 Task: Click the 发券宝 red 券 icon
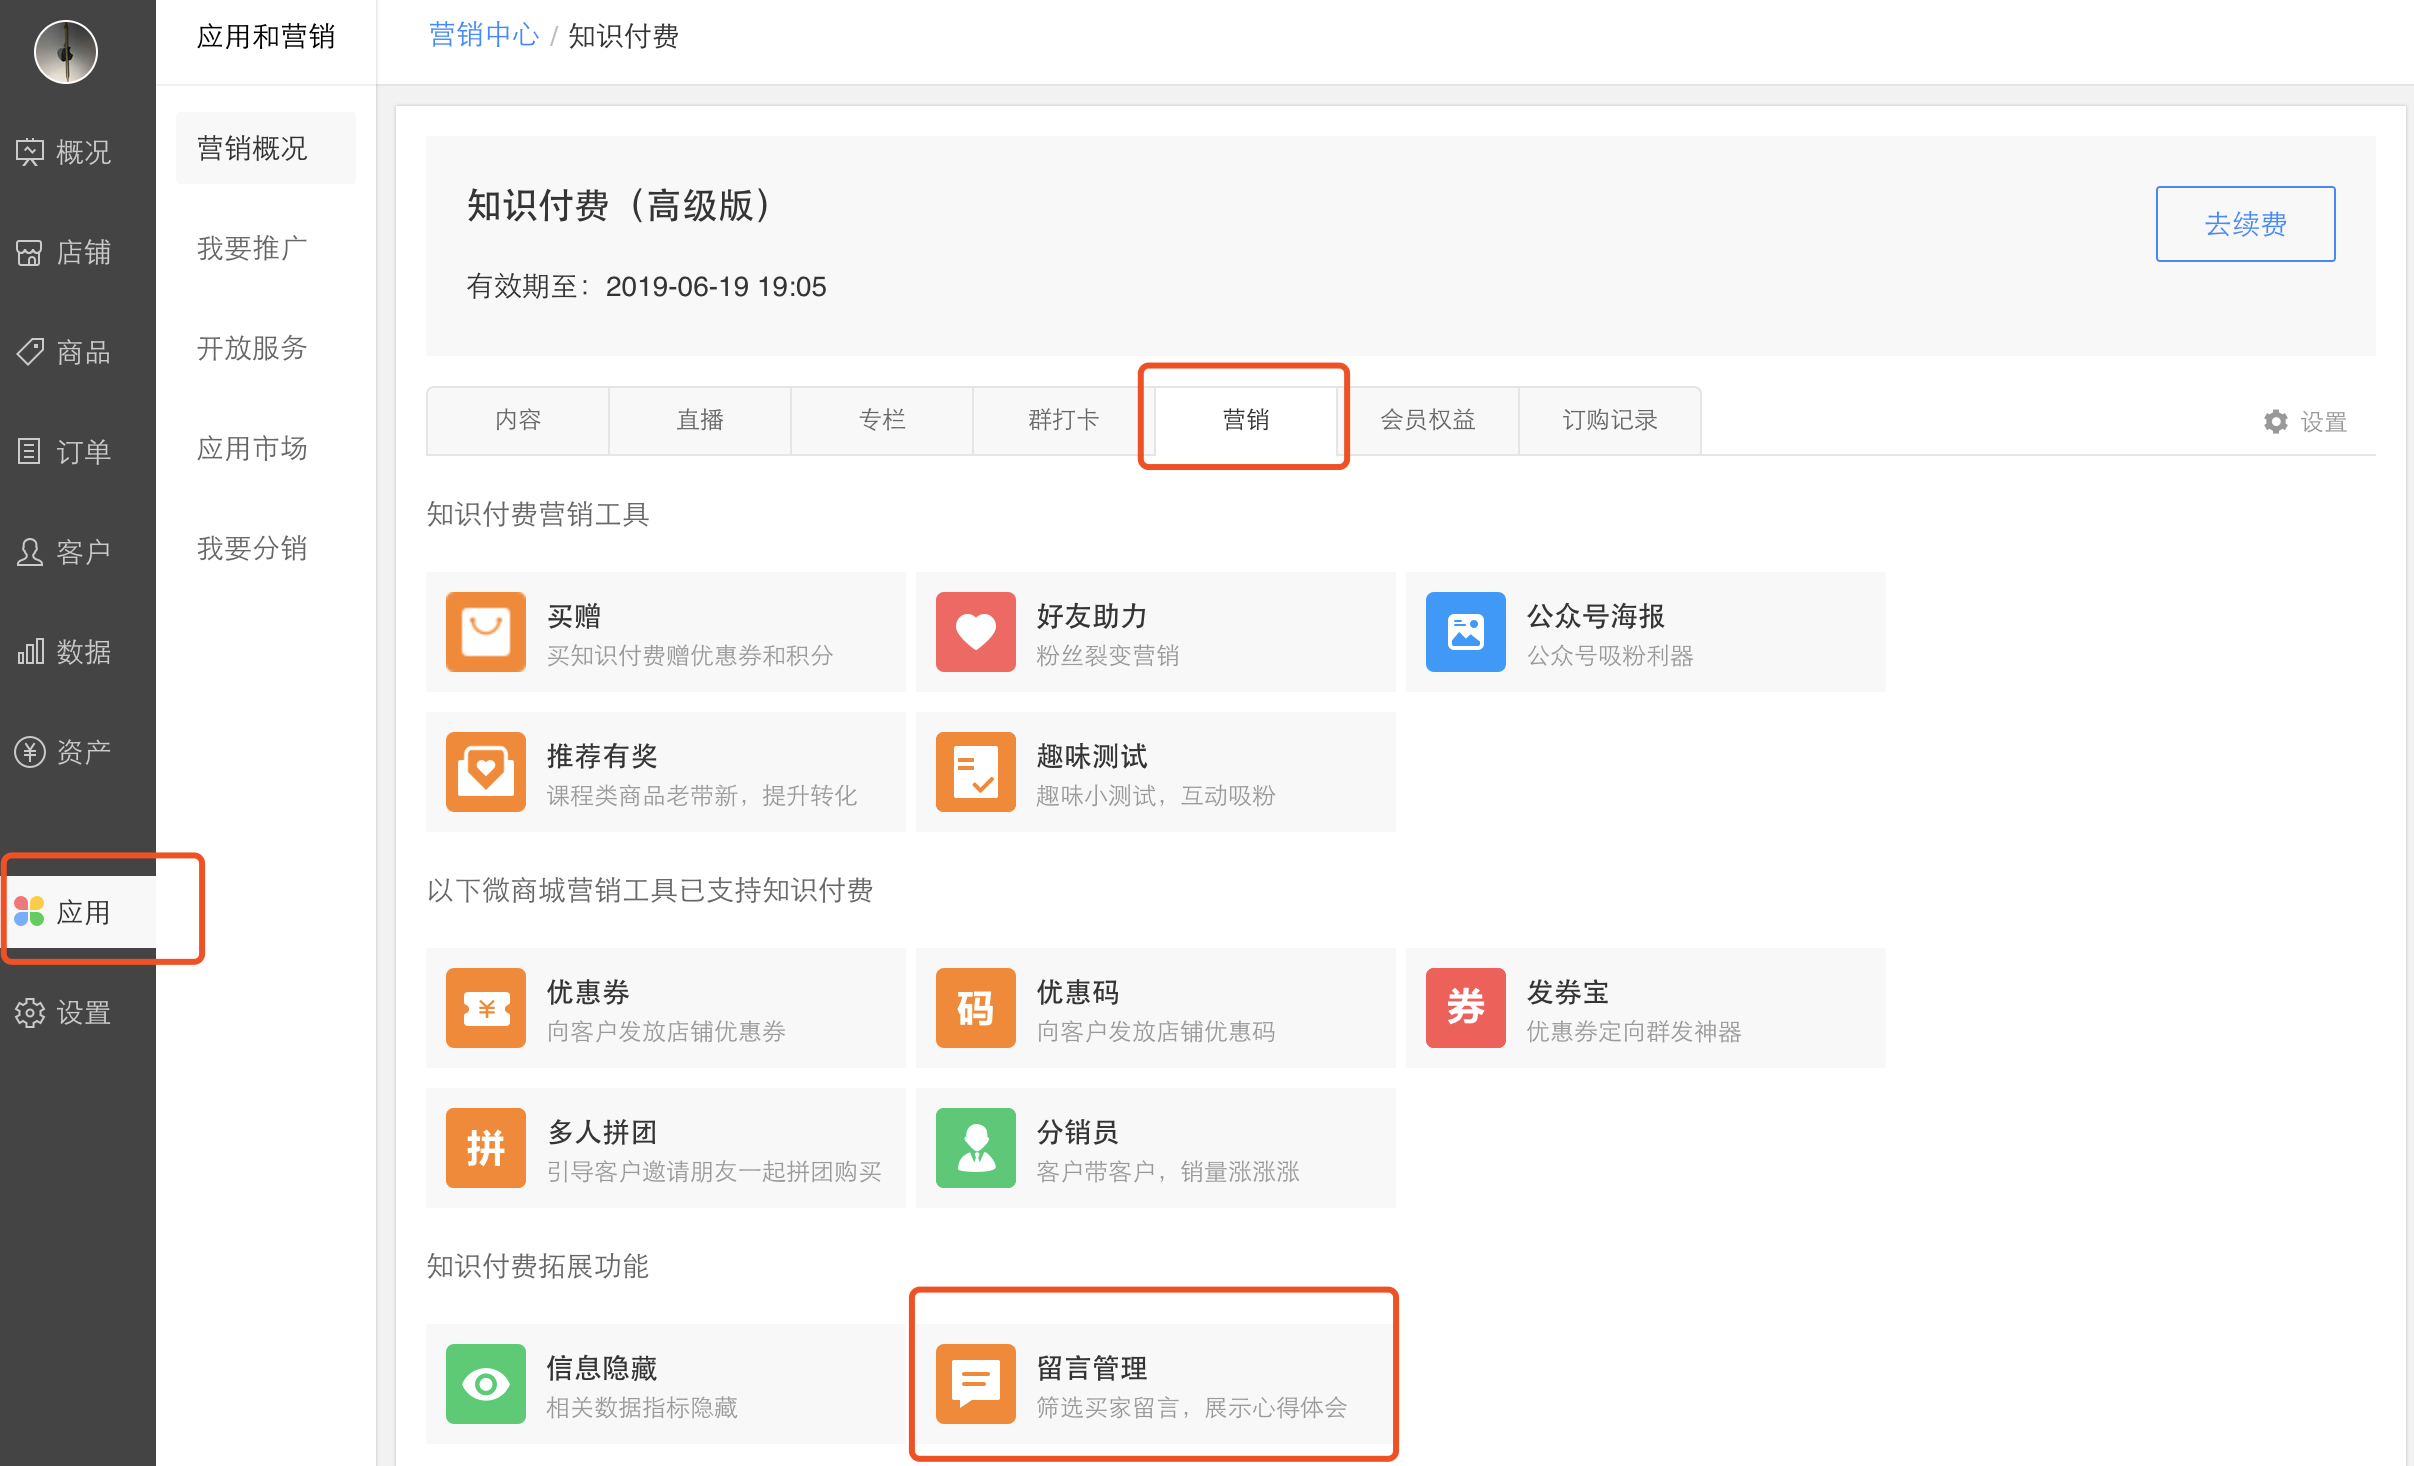[1465, 1007]
